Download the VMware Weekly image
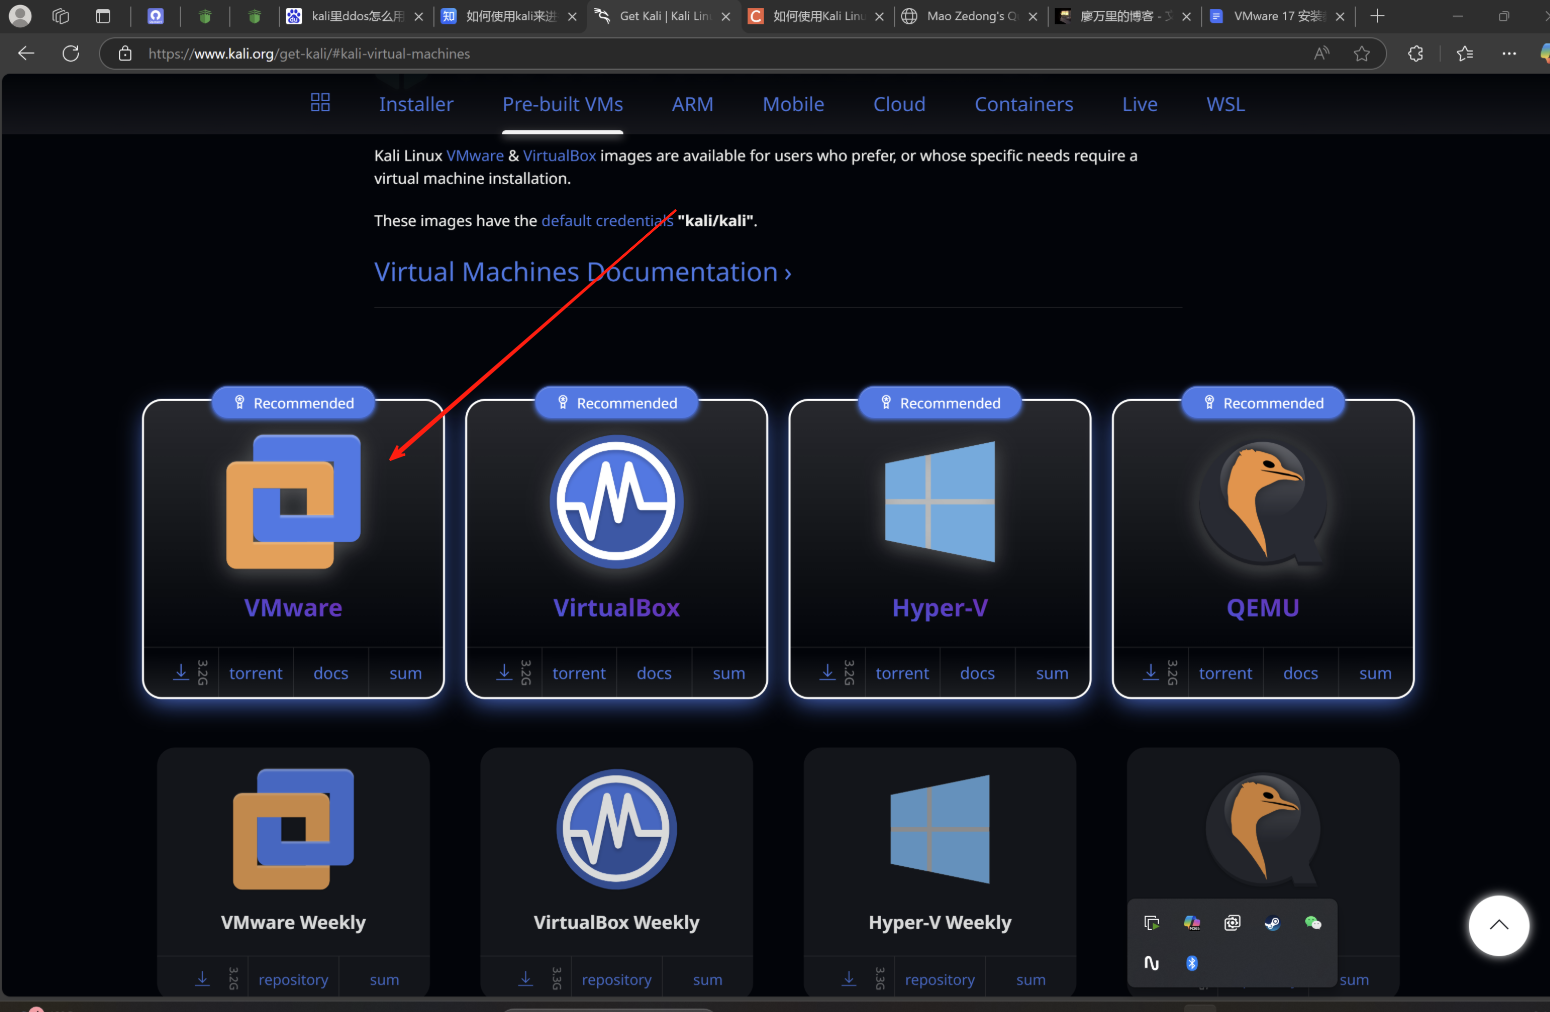 tap(203, 979)
